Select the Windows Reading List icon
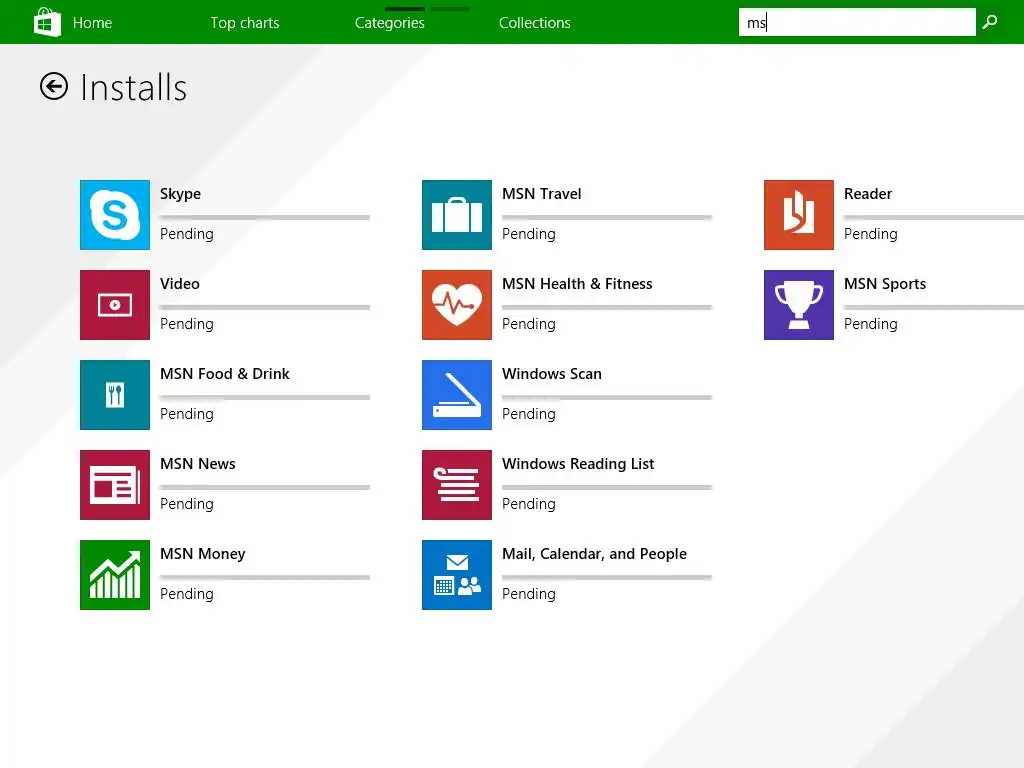 456,485
